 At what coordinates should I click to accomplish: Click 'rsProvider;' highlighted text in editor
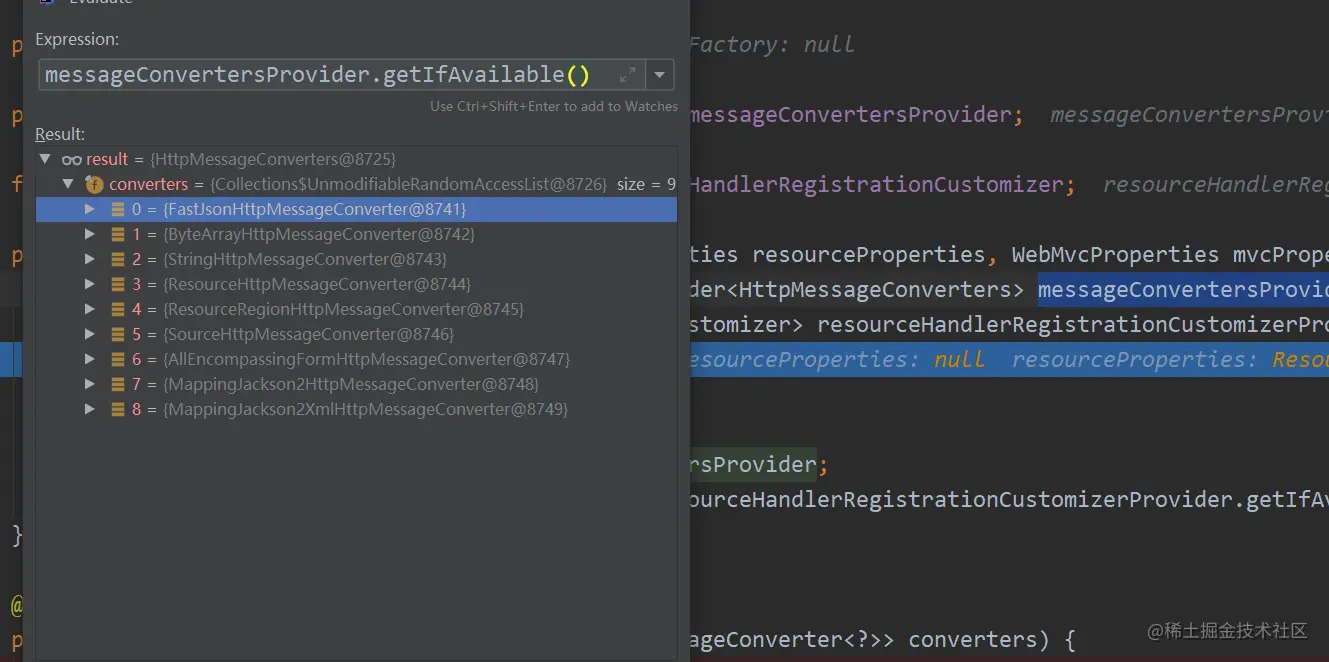pyautogui.click(x=759, y=464)
